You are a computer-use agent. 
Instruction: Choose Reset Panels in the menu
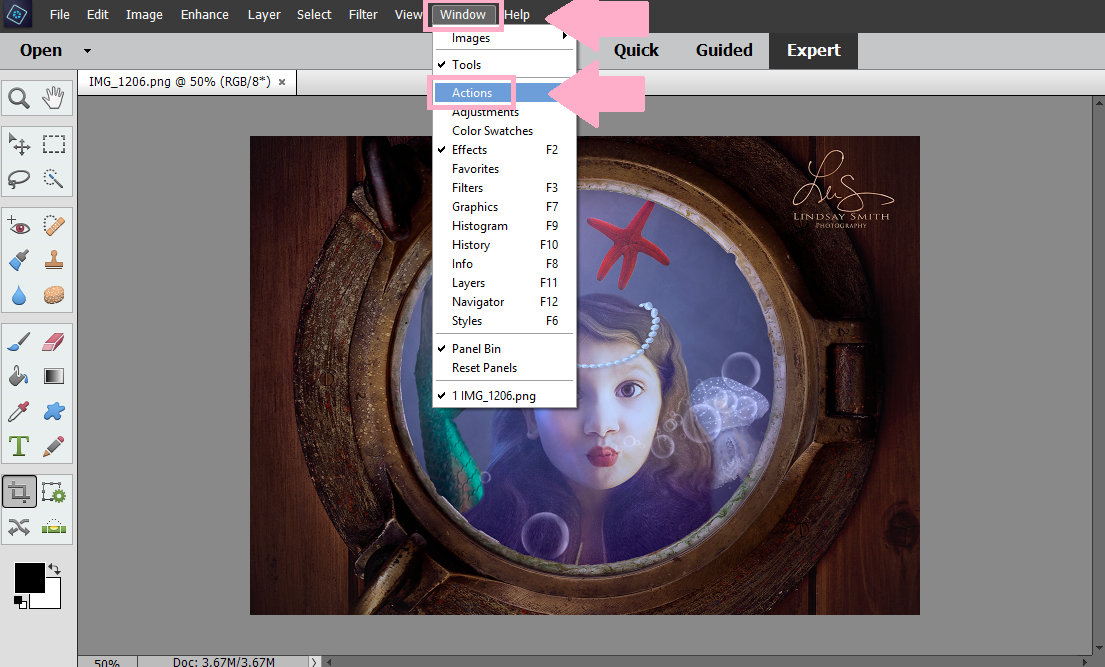point(505,368)
